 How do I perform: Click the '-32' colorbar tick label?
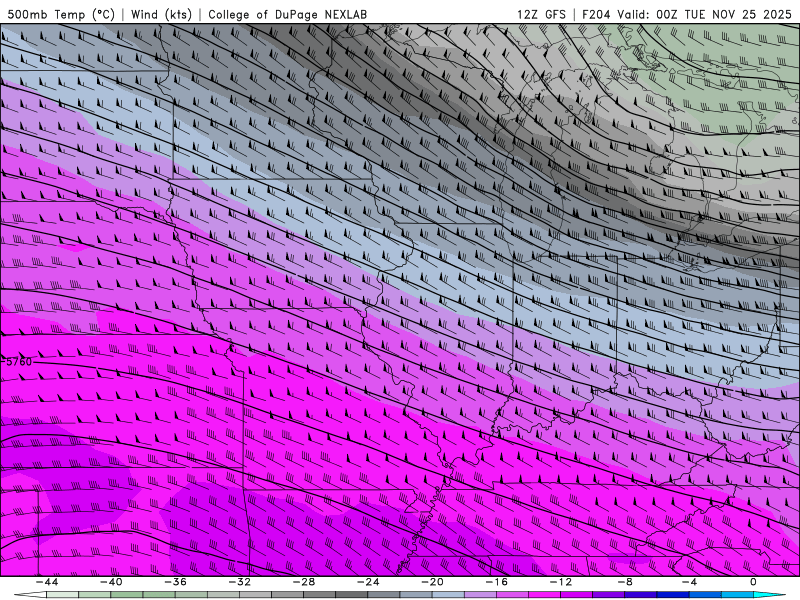coord(239,582)
